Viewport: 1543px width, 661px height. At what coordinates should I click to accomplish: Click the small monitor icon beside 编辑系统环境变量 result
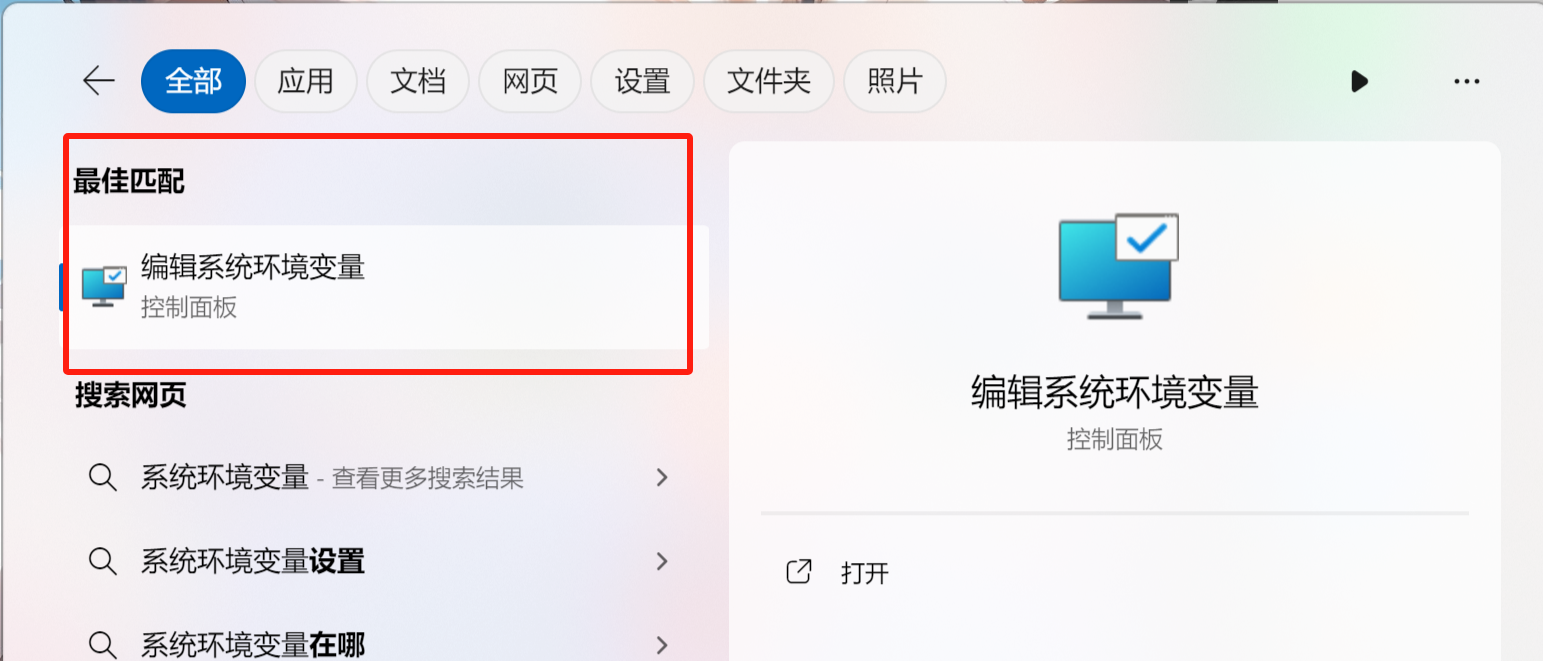coord(104,287)
